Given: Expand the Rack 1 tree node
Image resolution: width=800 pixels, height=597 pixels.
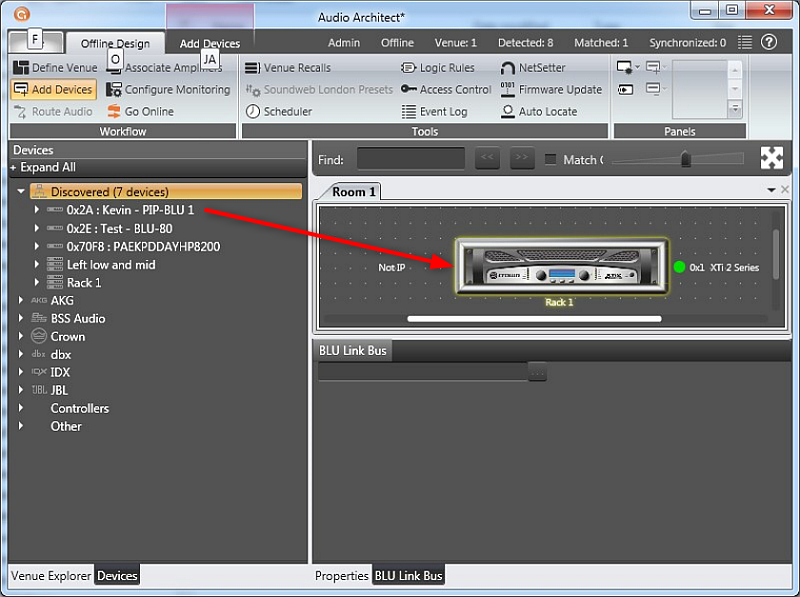Looking at the screenshot, I should coord(36,282).
